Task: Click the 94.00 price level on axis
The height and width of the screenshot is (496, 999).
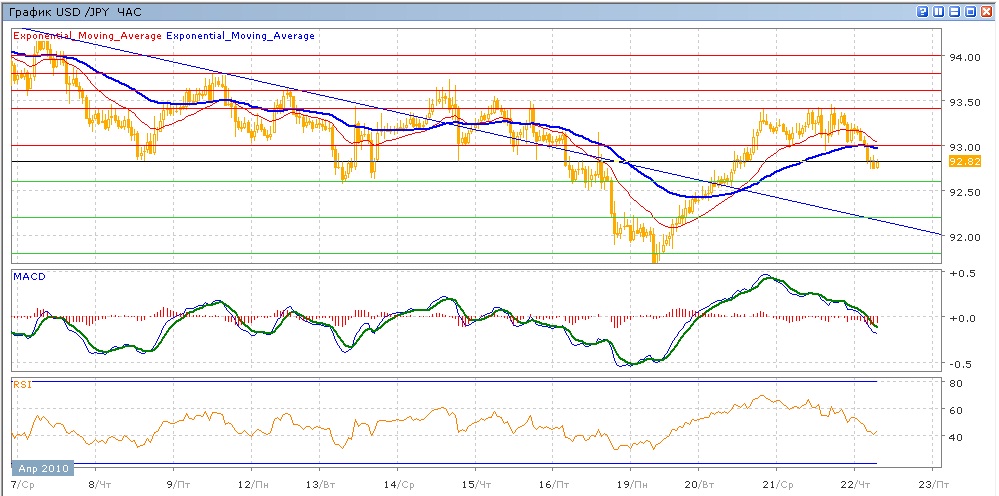Action: [962, 57]
